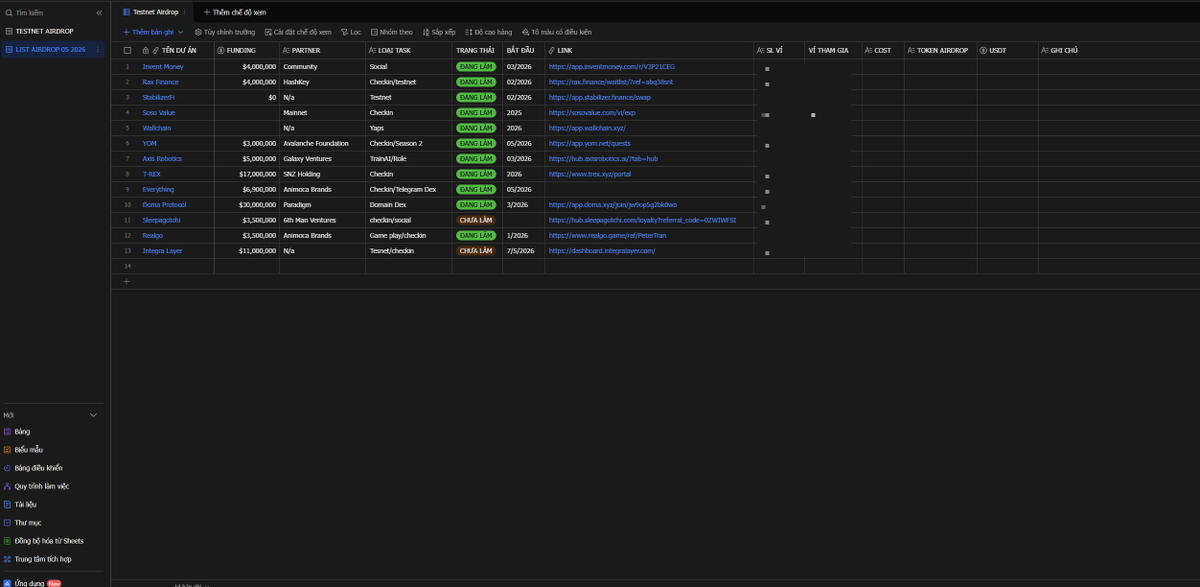The width and height of the screenshot is (1200, 587).
Task: Open the CHƯA LÀM status for Sleepagotchi
Action: 476,220
